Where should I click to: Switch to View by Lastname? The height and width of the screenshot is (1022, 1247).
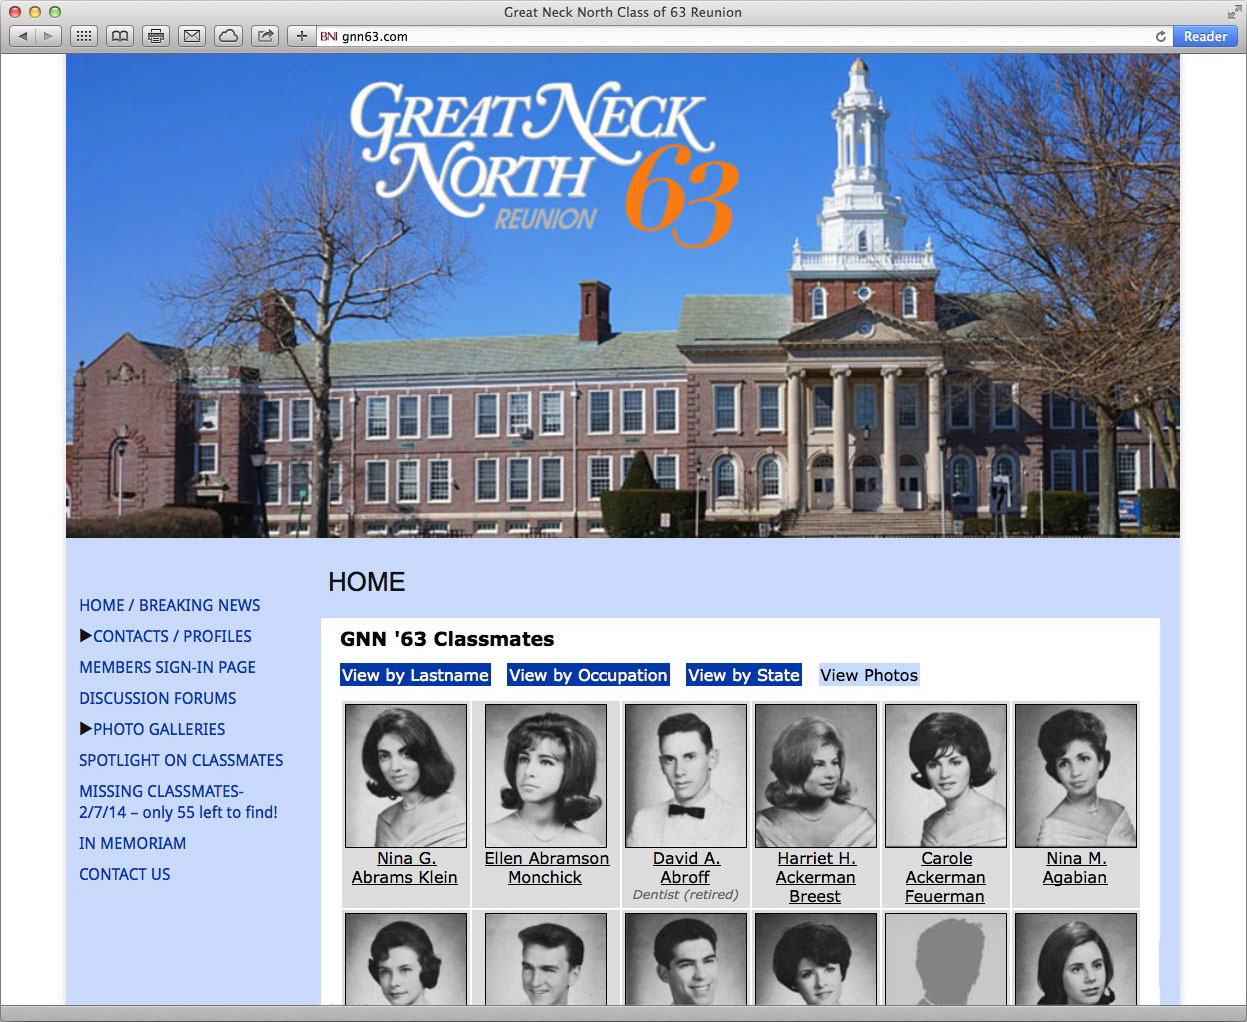[415, 675]
